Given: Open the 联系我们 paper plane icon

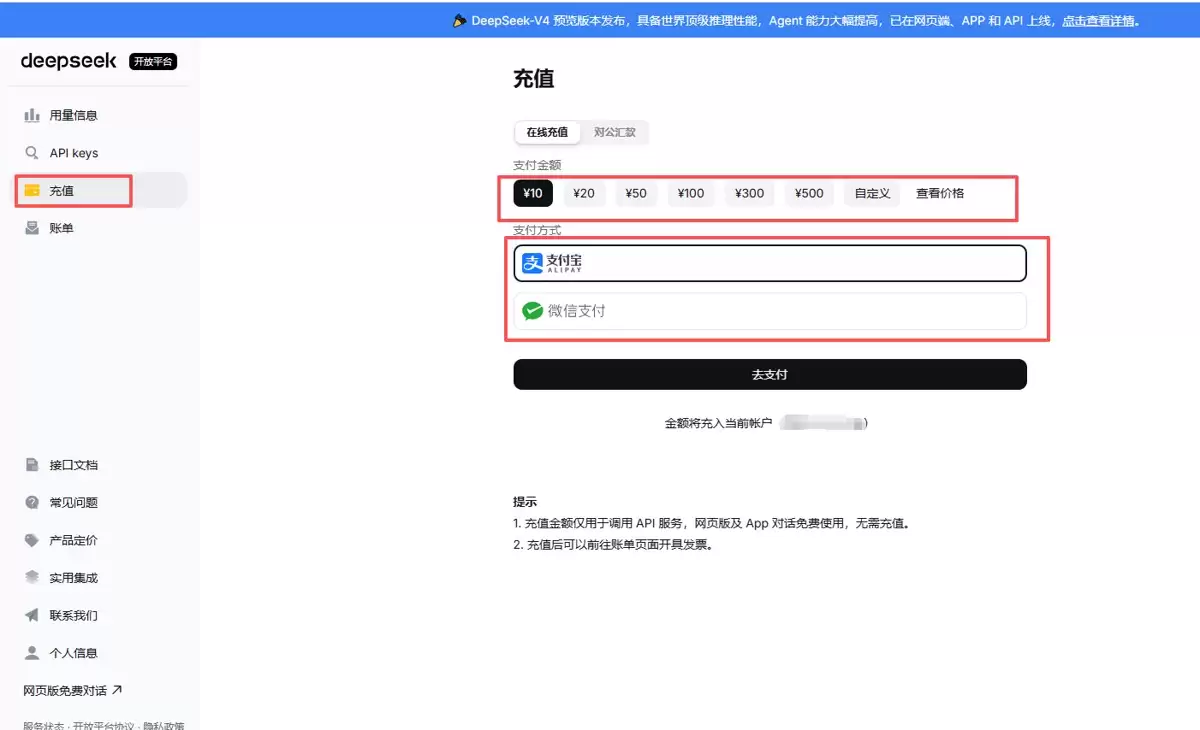Looking at the screenshot, I should [32, 615].
